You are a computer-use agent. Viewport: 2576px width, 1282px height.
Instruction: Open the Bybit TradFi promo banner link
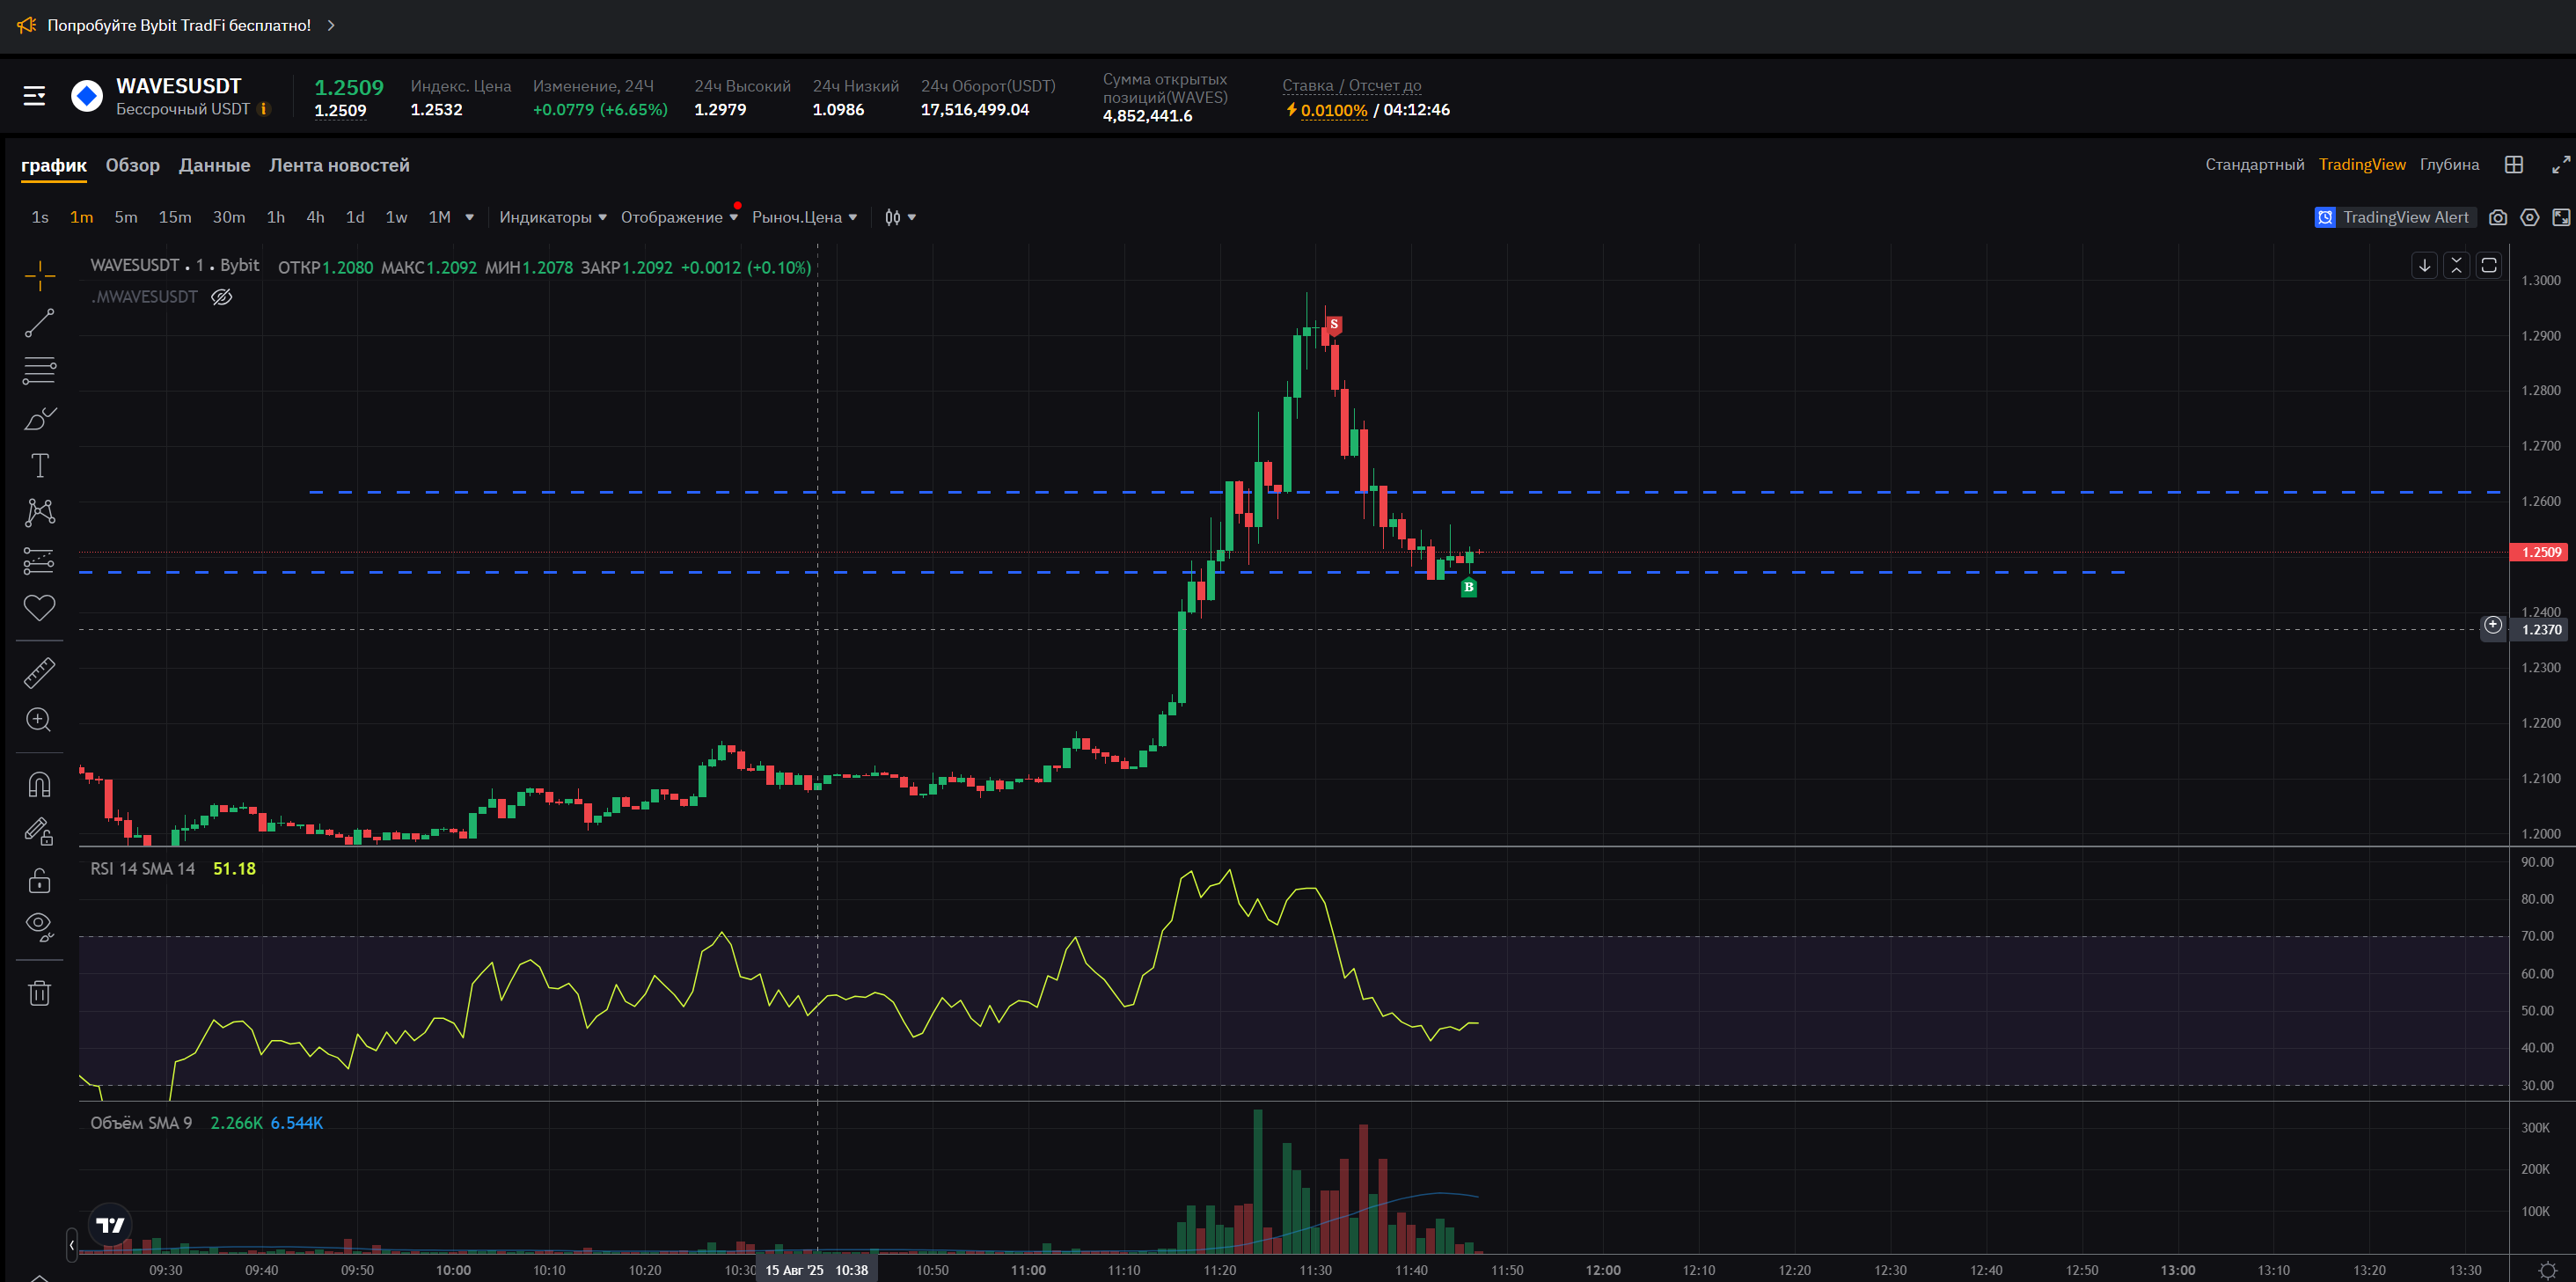pyautogui.click(x=180, y=25)
